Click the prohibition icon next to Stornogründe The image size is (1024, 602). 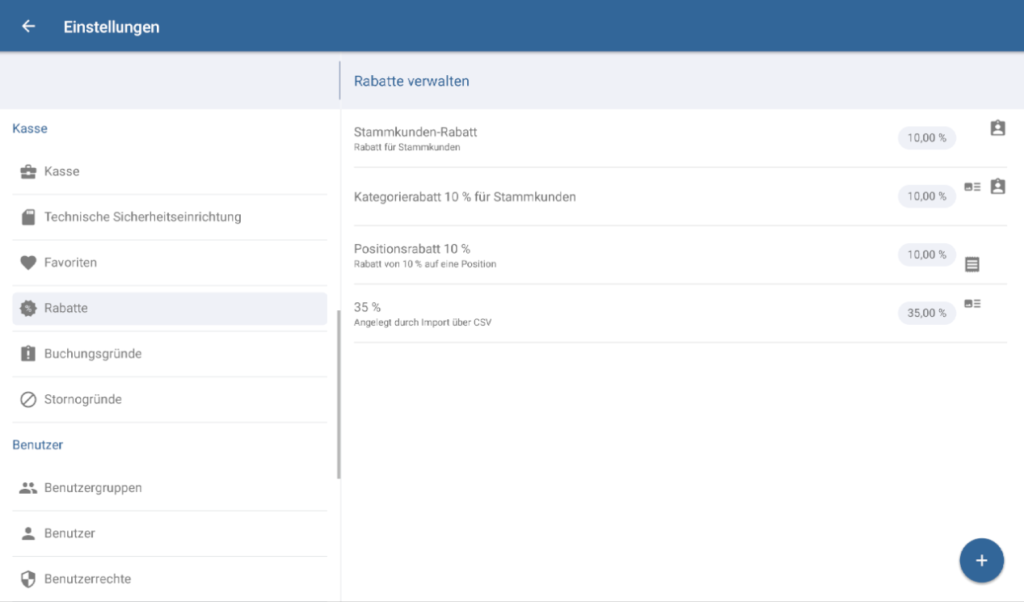pyautogui.click(x=29, y=399)
